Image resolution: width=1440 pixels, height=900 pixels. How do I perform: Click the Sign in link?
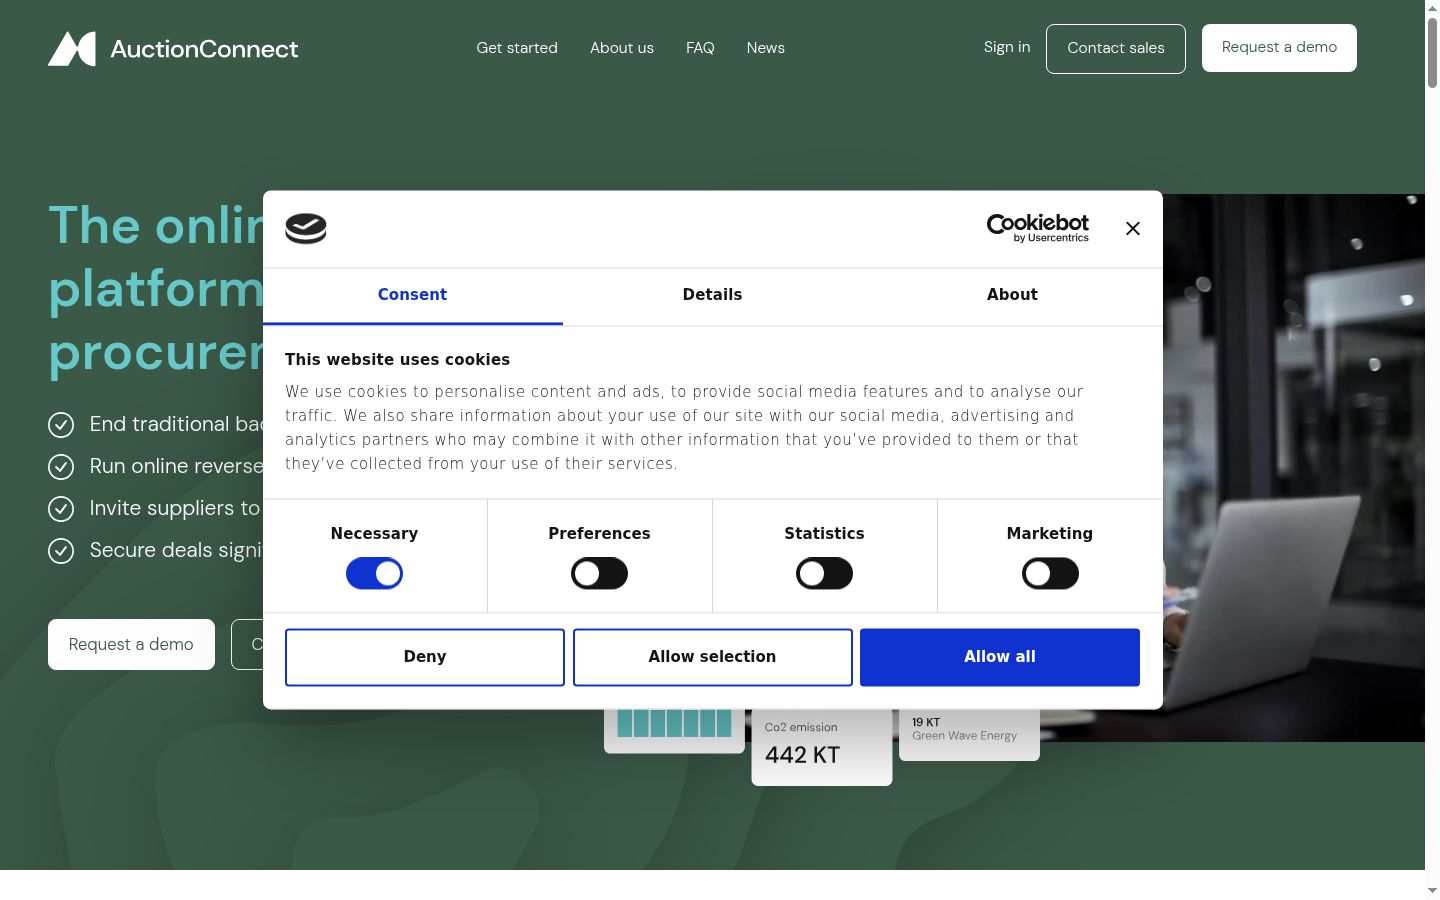[1007, 47]
